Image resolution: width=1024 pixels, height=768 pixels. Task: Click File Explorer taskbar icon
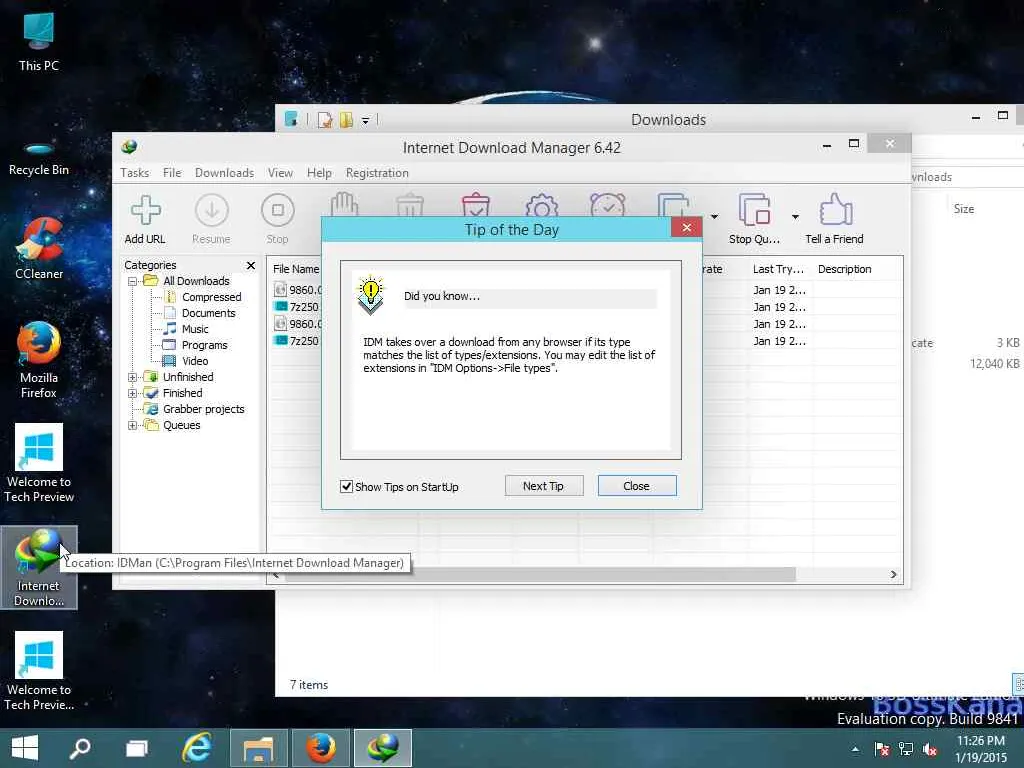pyautogui.click(x=259, y=748)
